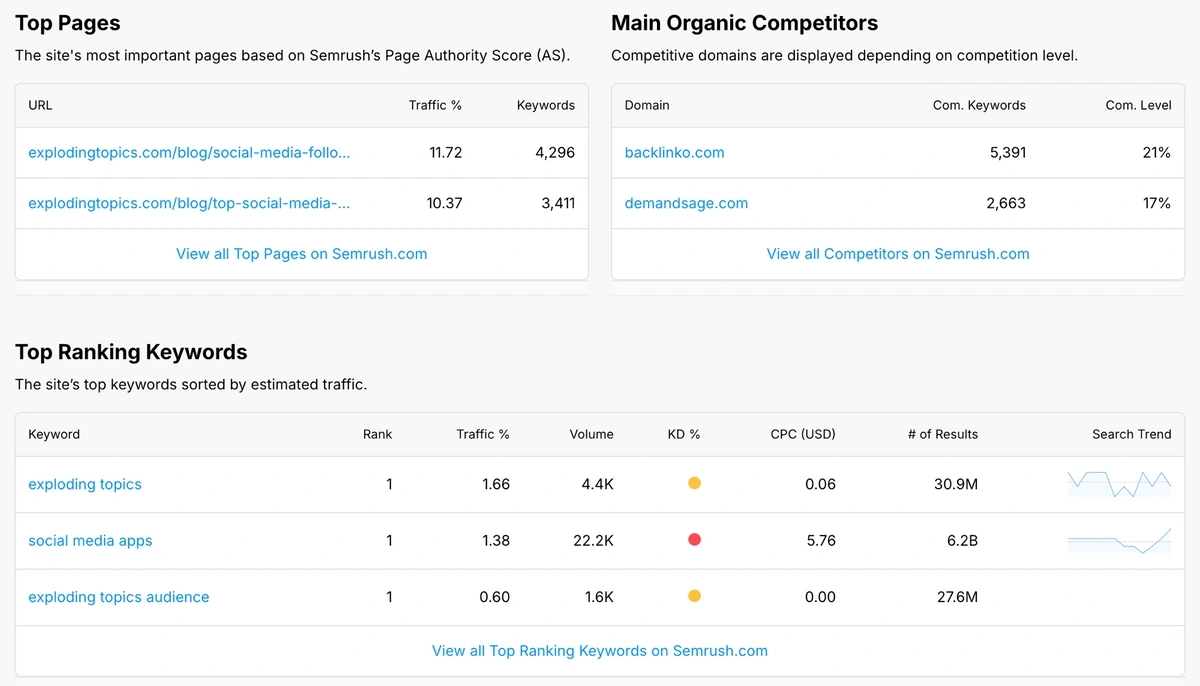Select the 11.72 traffic percentage value
This screenshot has height=686, width=1200.
click(x=445, y=153)
